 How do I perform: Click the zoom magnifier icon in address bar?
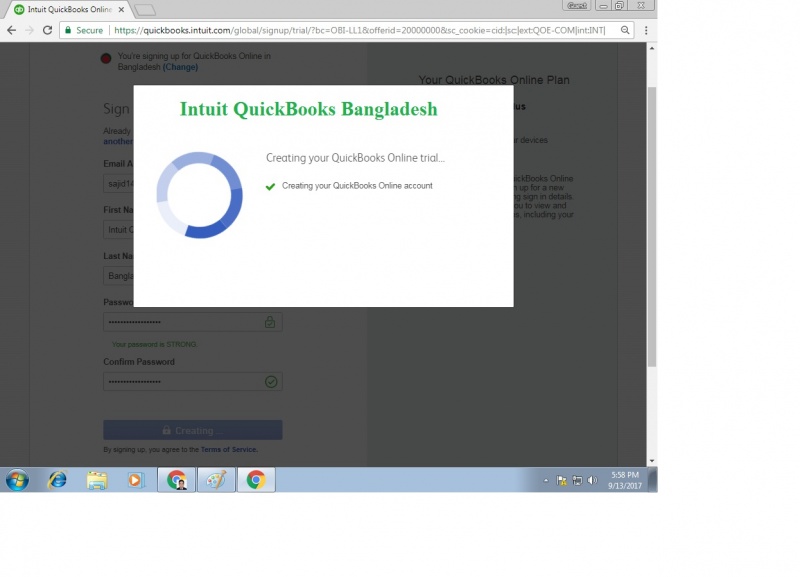(x=625, y=30)
